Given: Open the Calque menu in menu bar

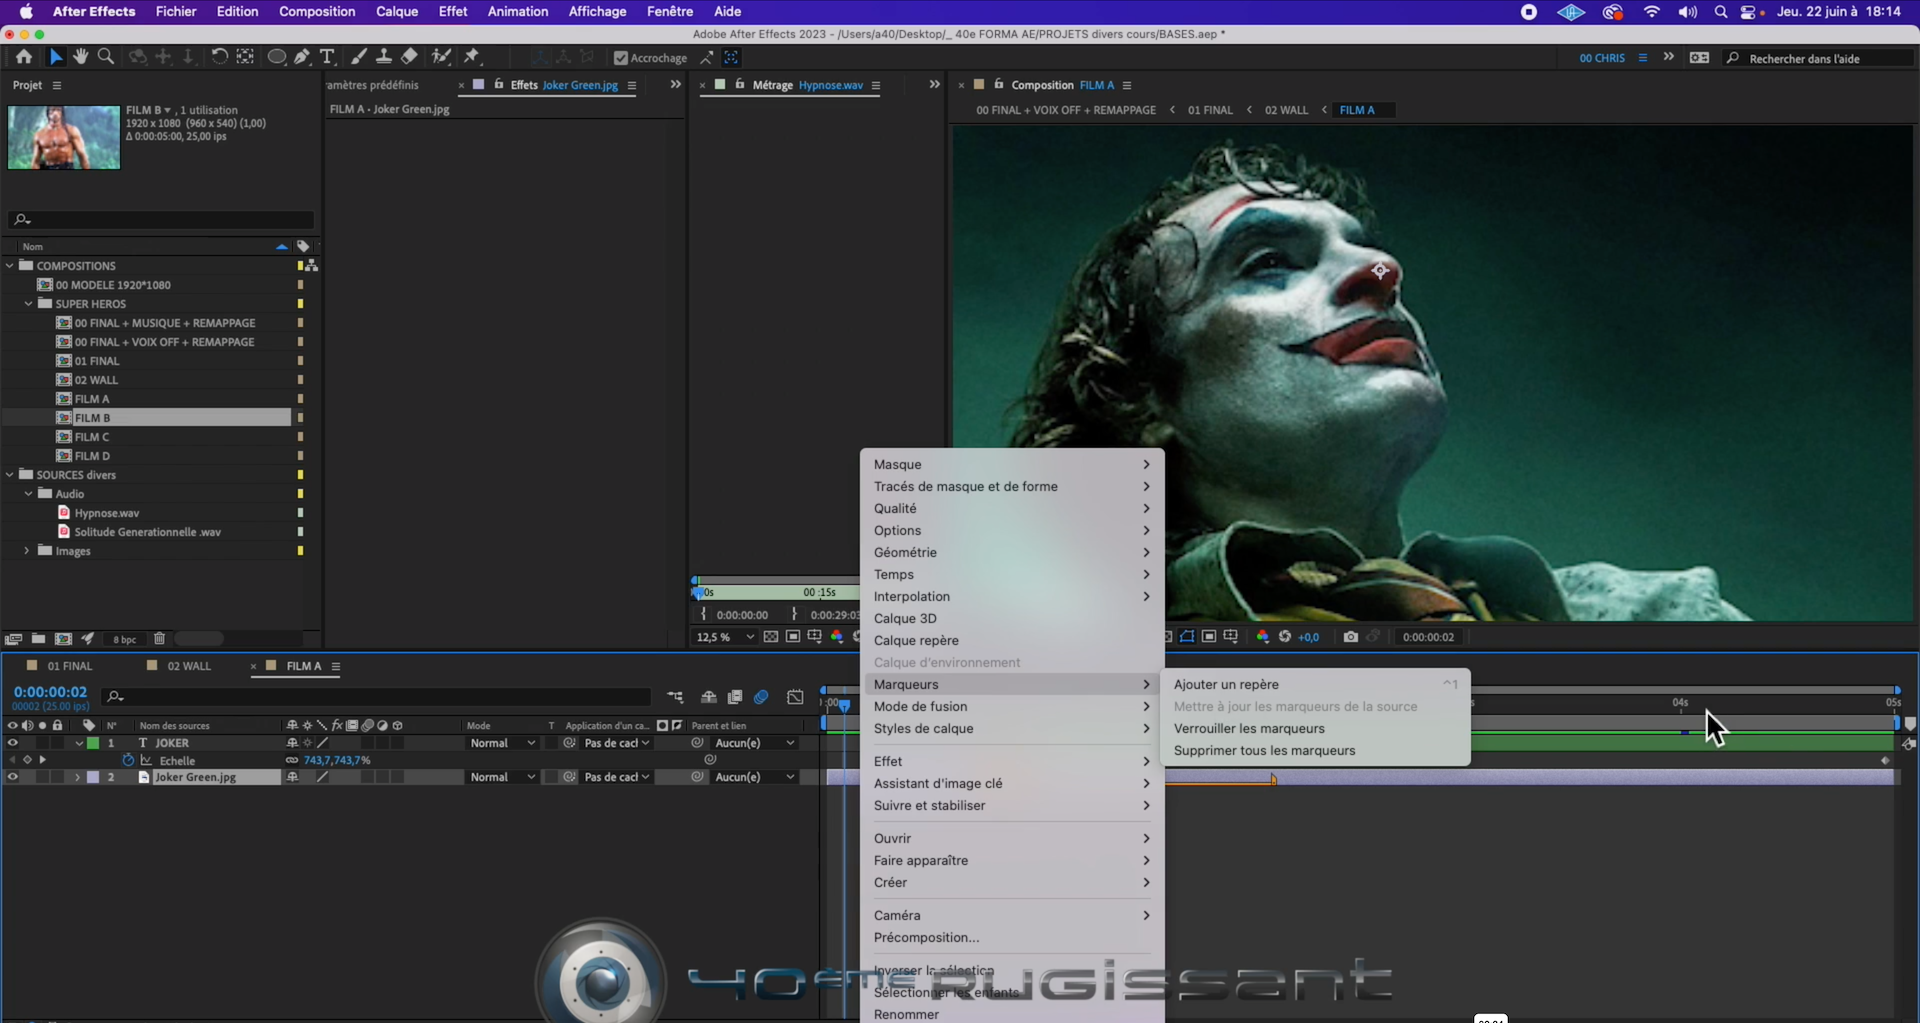Looking at the screenshot, I should coord(397,12).
